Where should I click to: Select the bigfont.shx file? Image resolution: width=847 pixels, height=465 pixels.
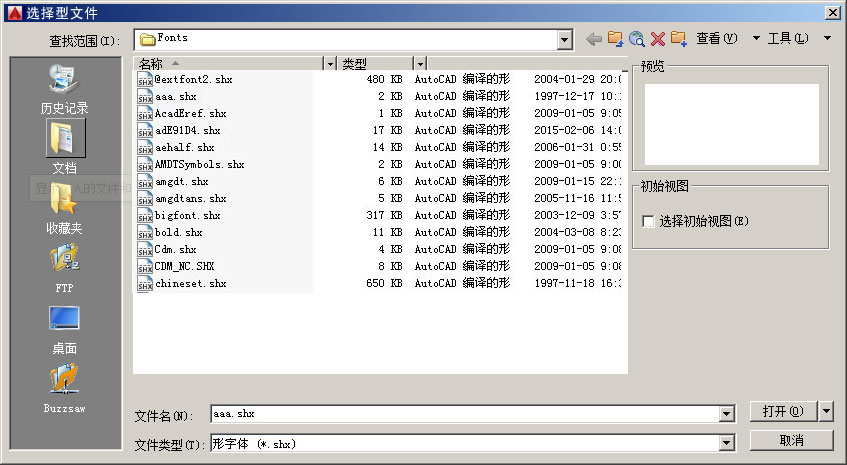(x=187, y=215)
